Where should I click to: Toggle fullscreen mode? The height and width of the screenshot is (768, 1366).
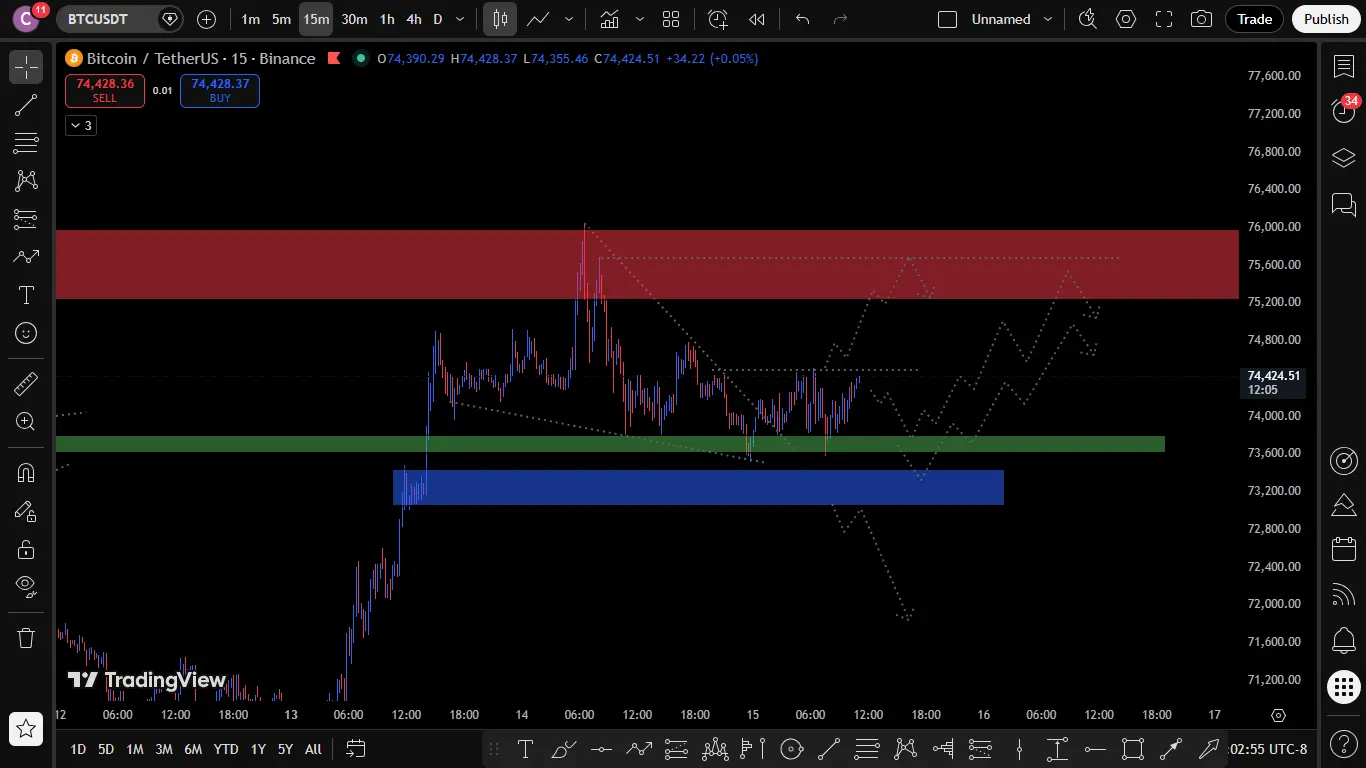(1164, 19)
